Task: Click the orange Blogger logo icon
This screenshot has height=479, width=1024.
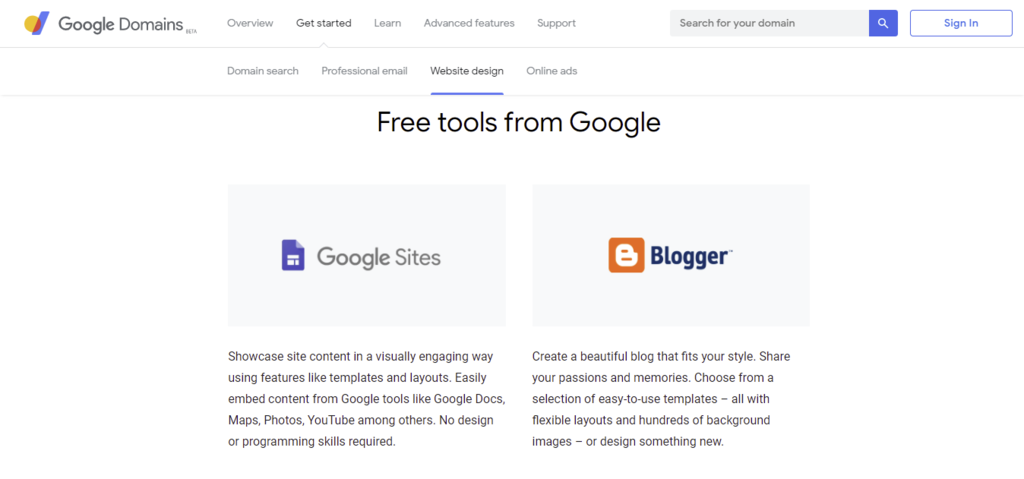Action: click(x=626, y=256)
